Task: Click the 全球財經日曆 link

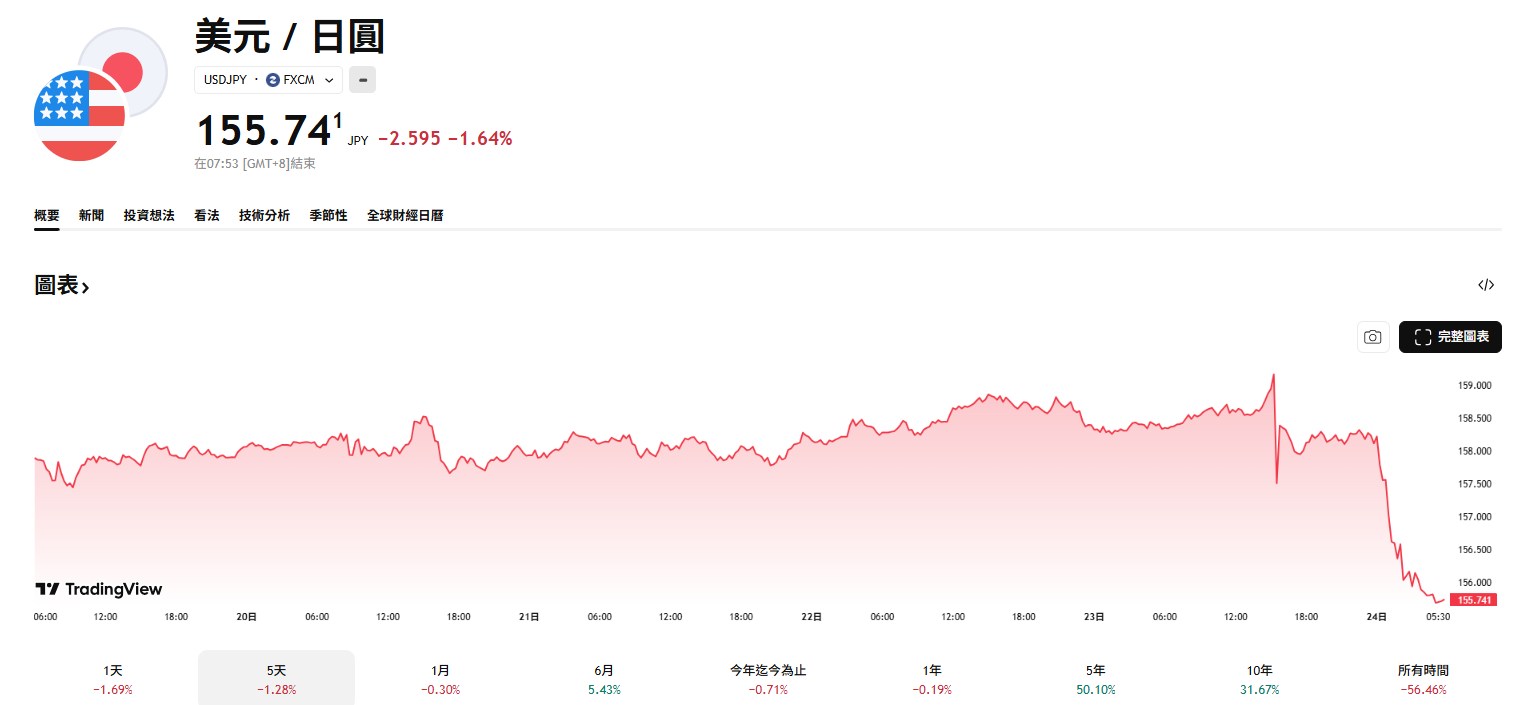Action: (406, 215)
